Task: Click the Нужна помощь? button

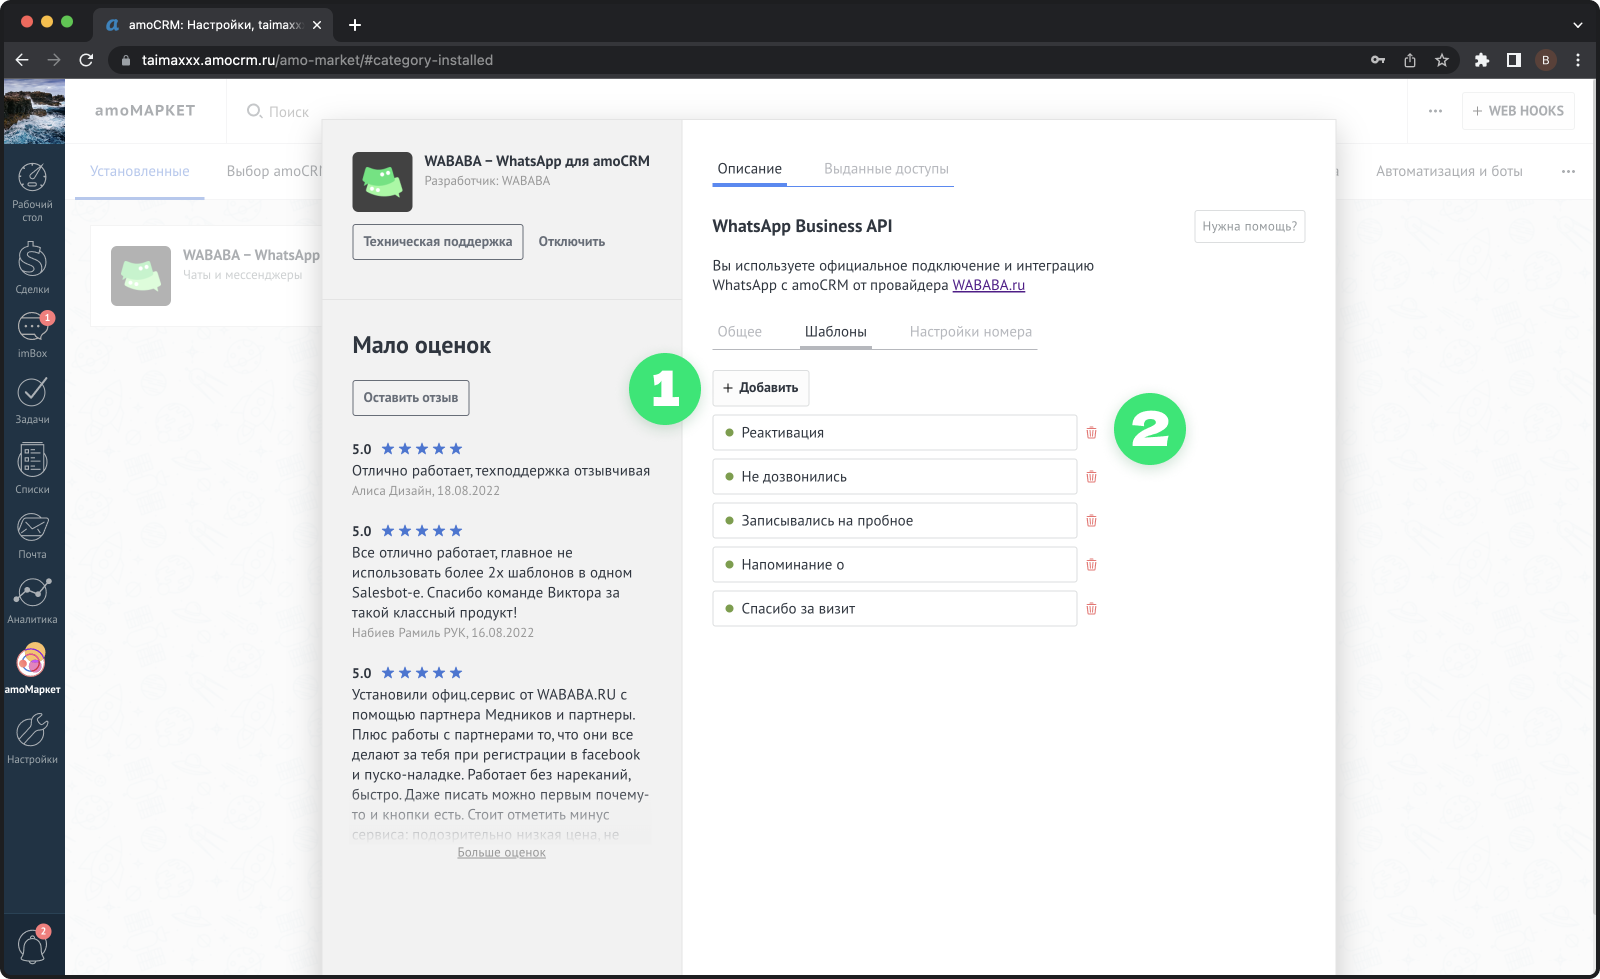Action: (1250, 227)
